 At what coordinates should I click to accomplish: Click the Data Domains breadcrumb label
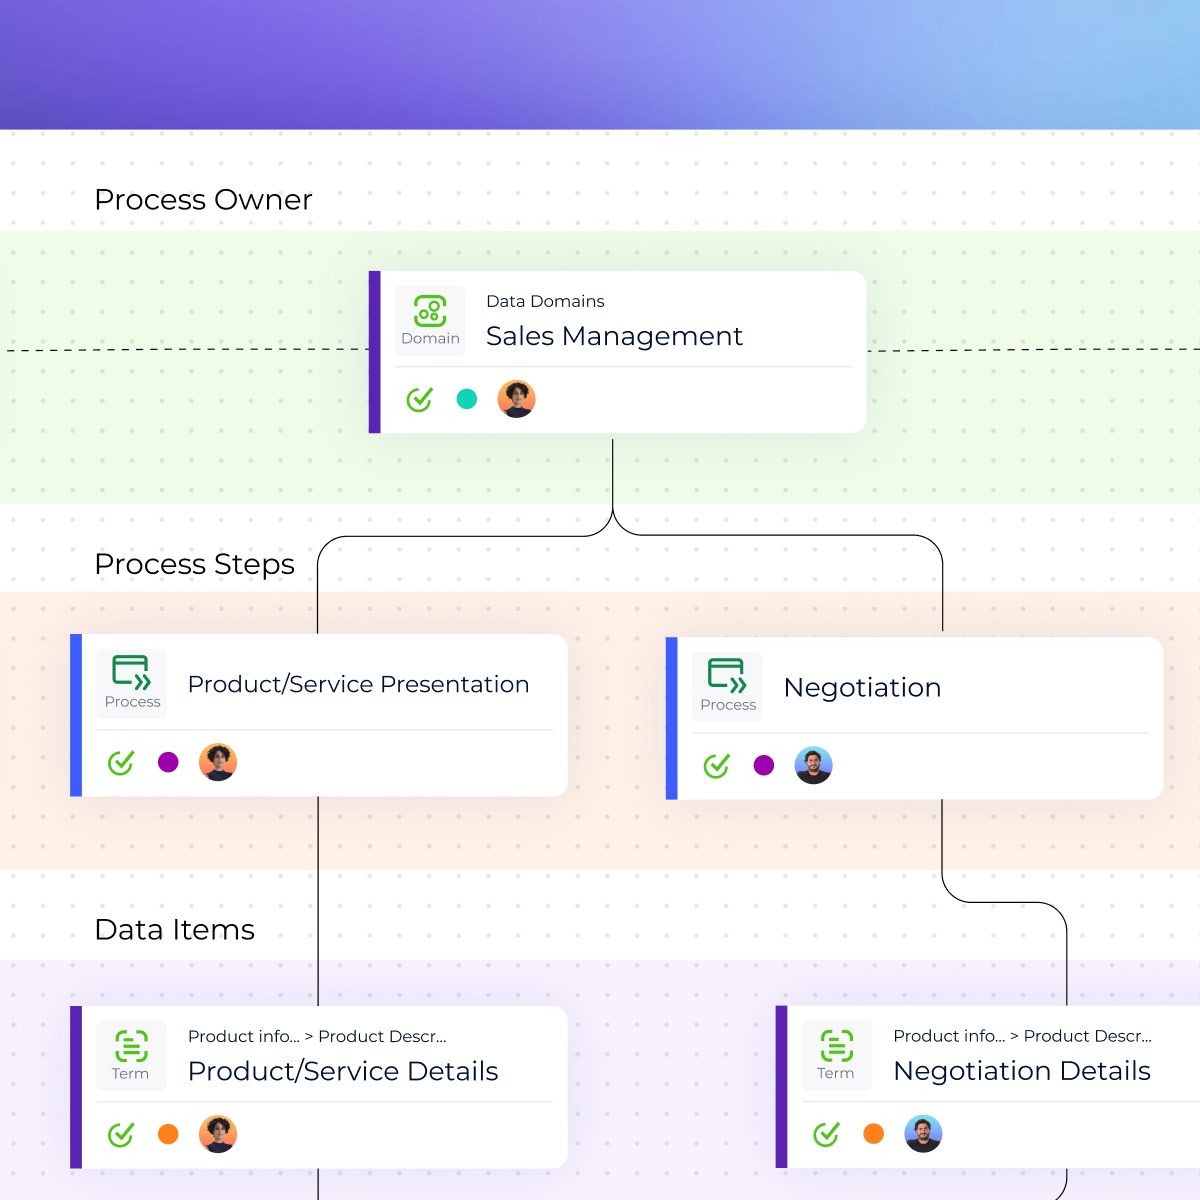(545, 301)
